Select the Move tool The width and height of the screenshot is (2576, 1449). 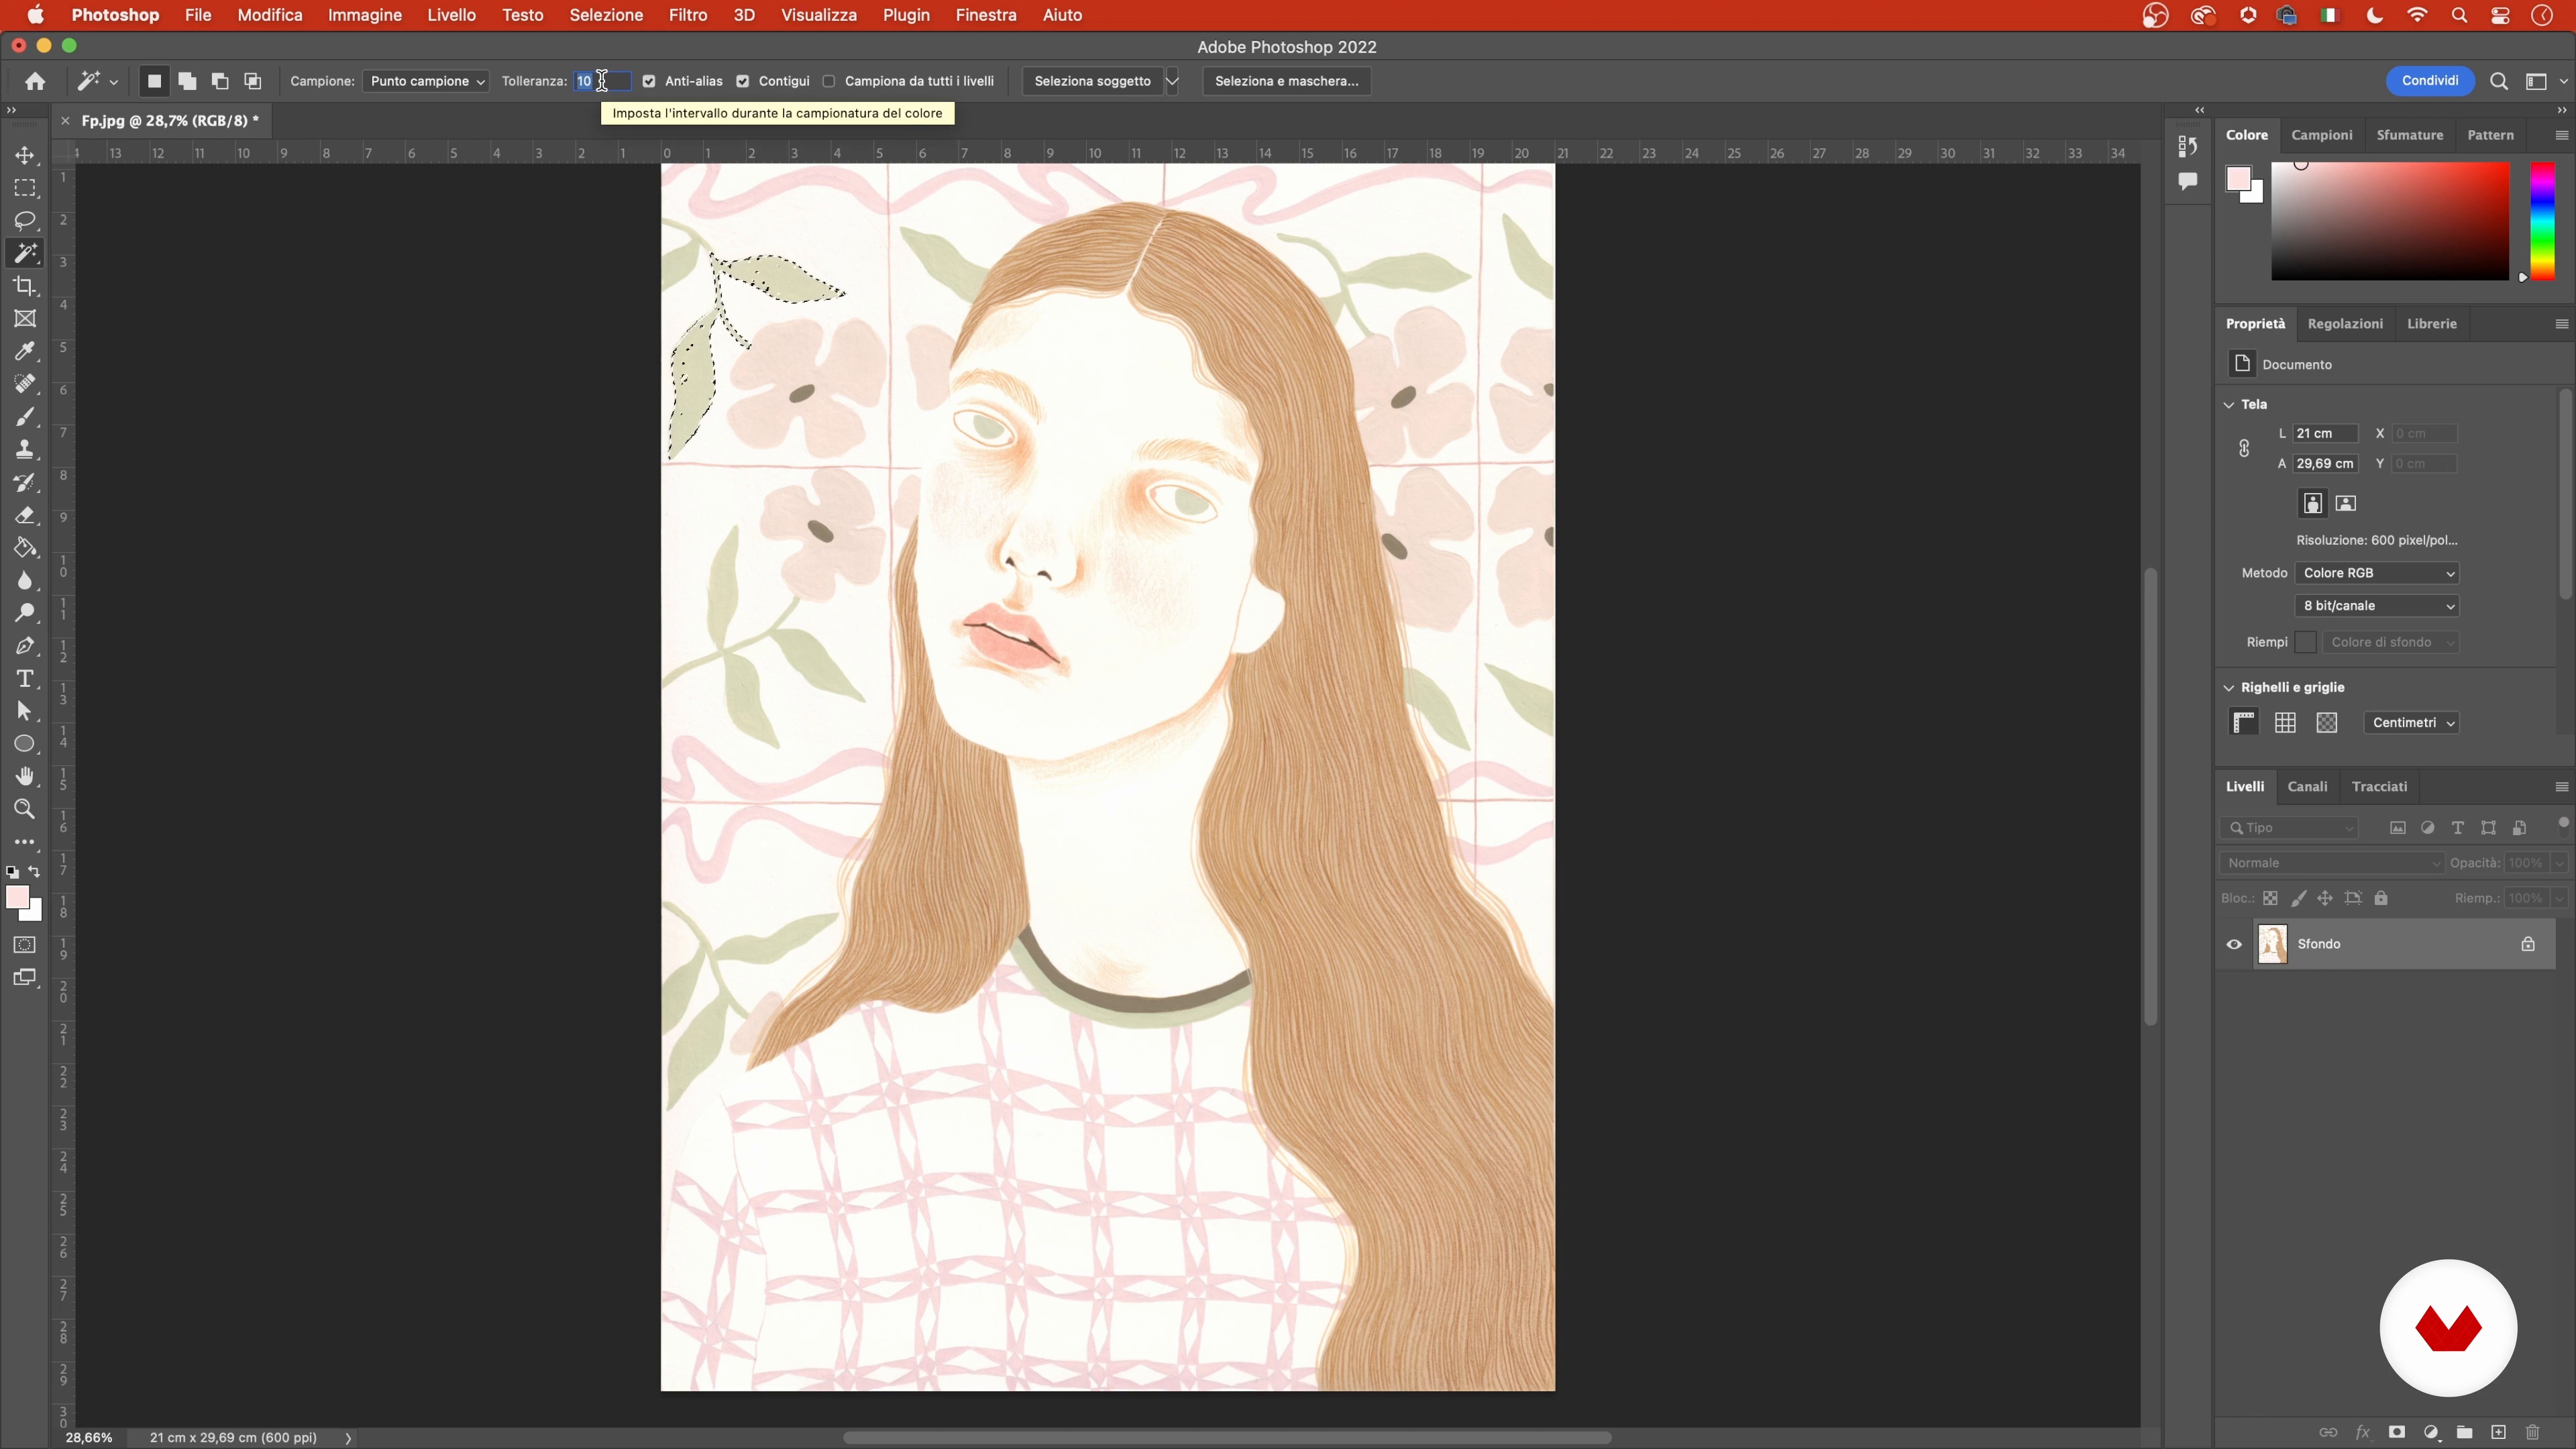point(25,155)
